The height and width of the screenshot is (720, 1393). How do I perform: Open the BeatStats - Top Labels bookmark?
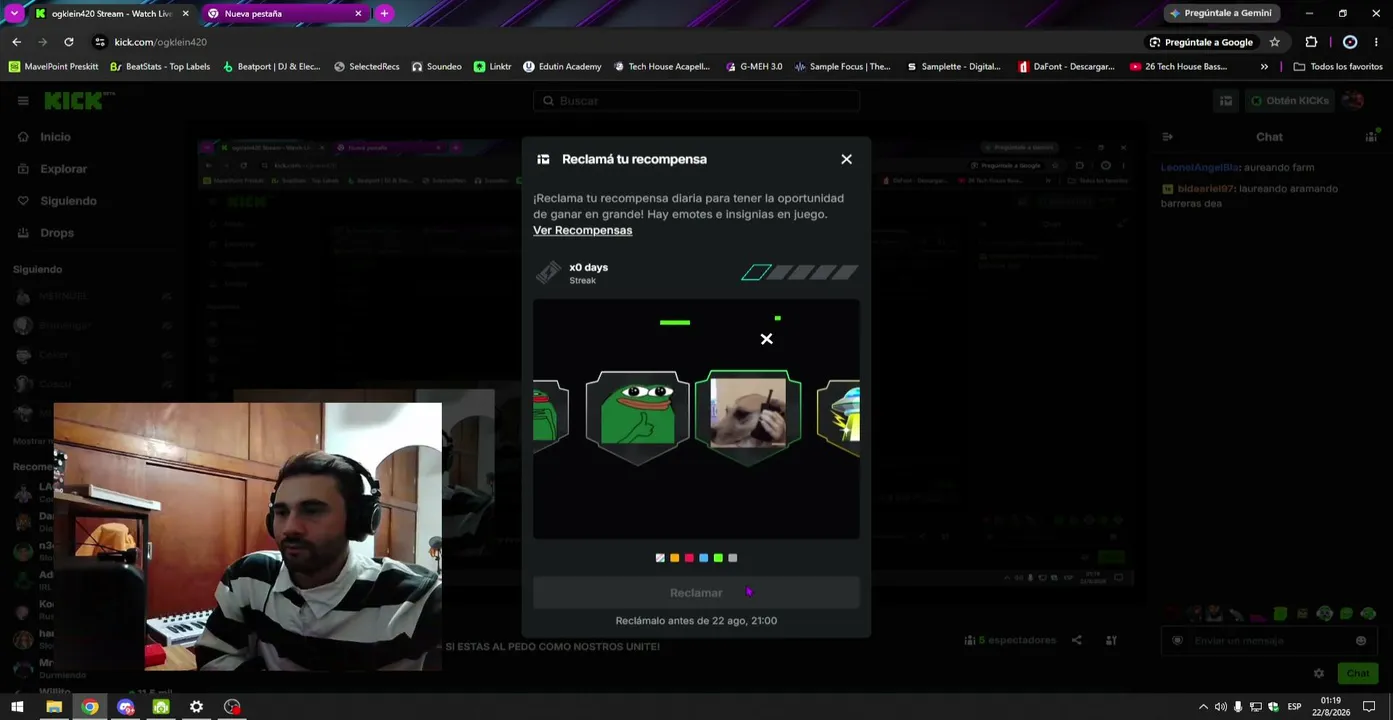(x=160, y=67)
